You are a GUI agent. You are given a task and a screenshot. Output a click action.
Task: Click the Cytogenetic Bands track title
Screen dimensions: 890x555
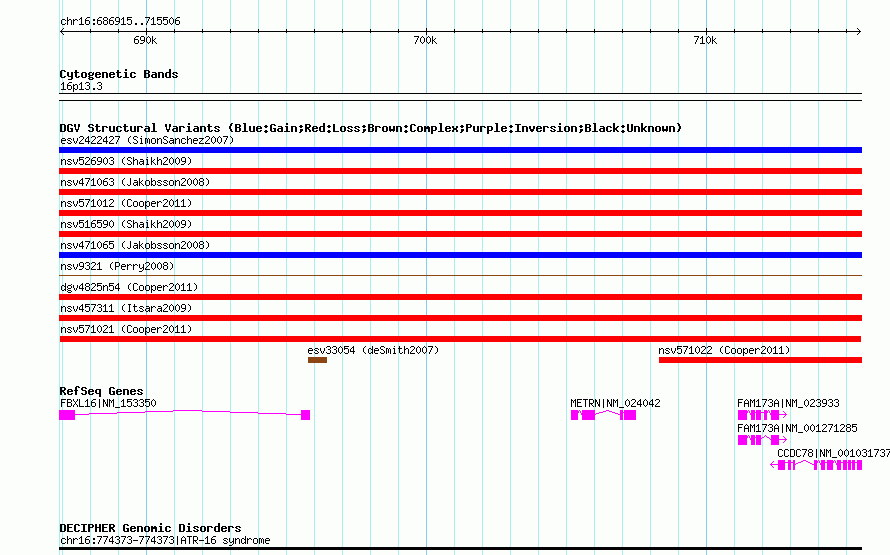click(119, 74)
